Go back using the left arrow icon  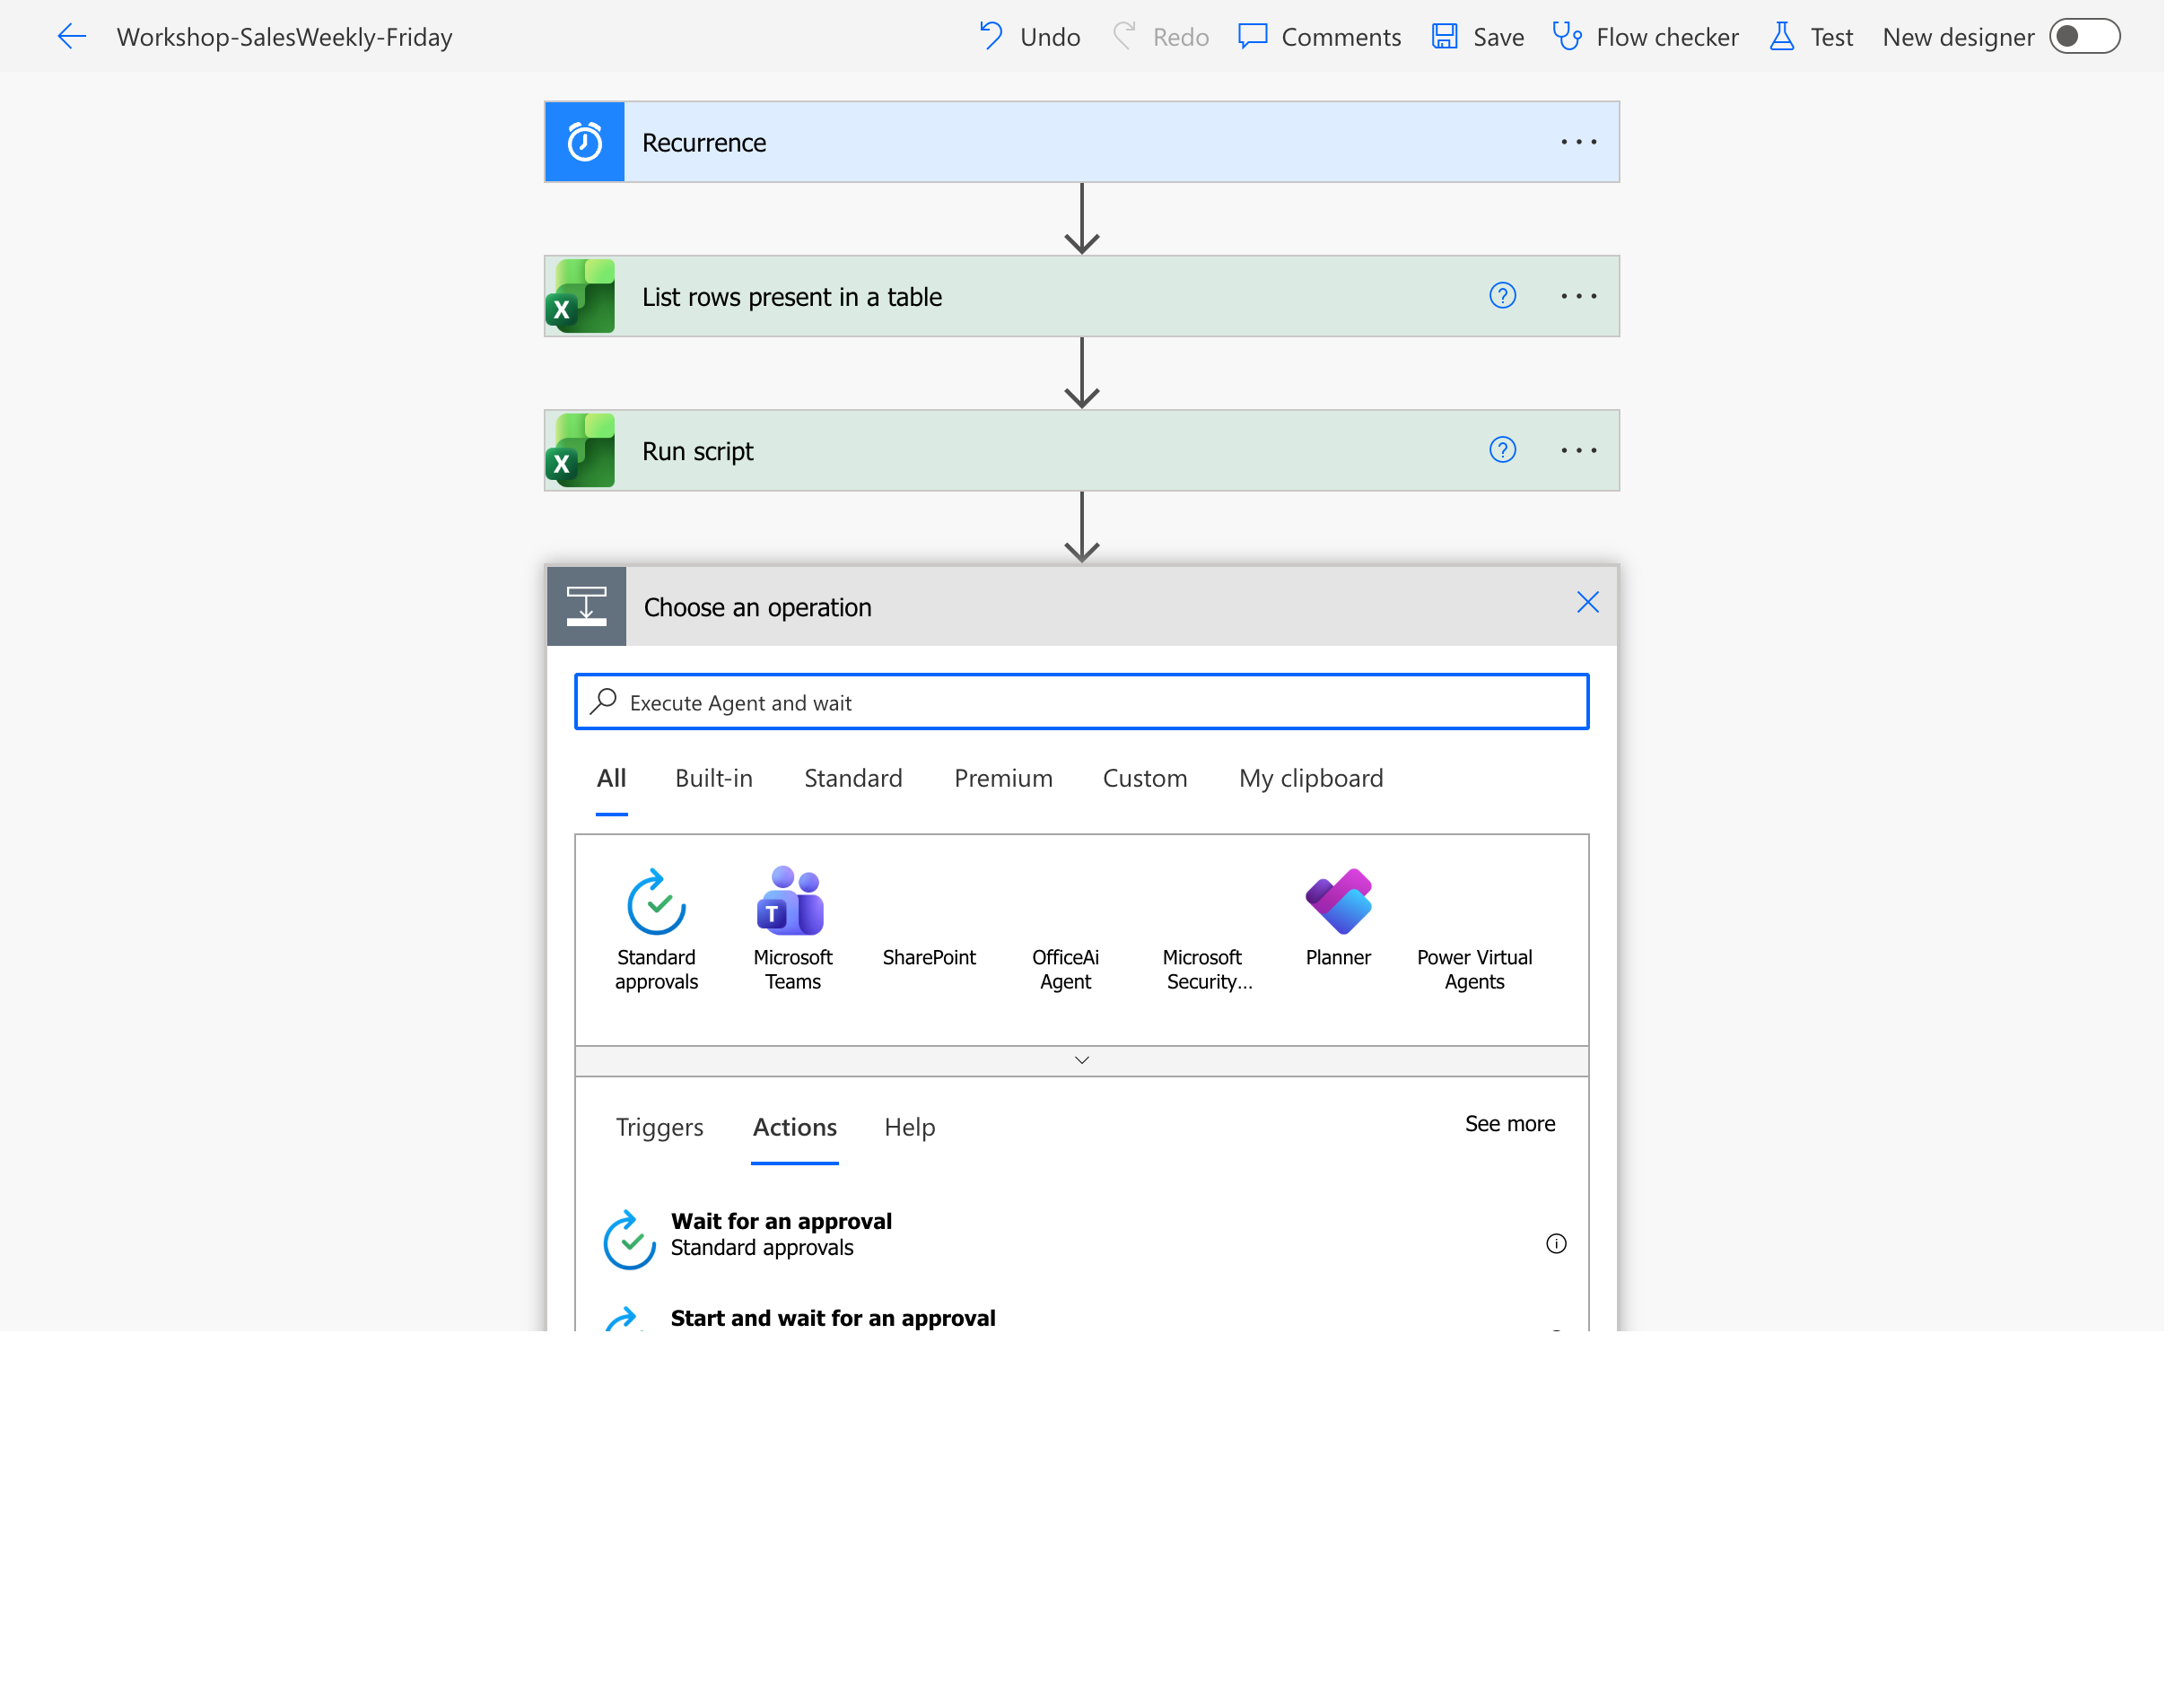(x=71, y=37)
